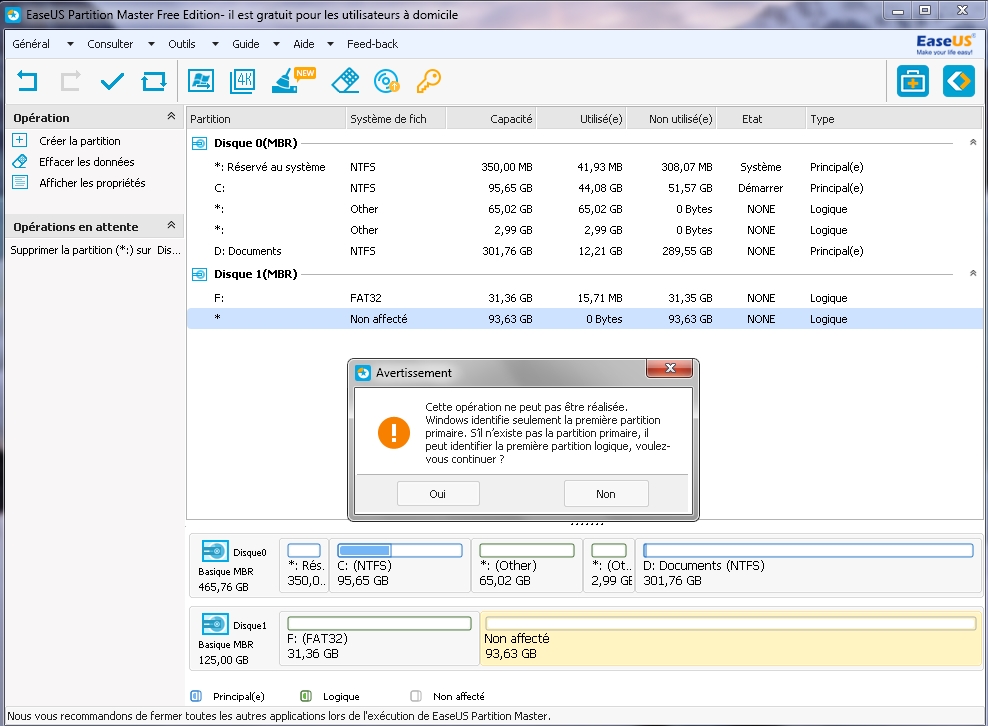Select pending operation Supprimer la partition

point(95,250)
